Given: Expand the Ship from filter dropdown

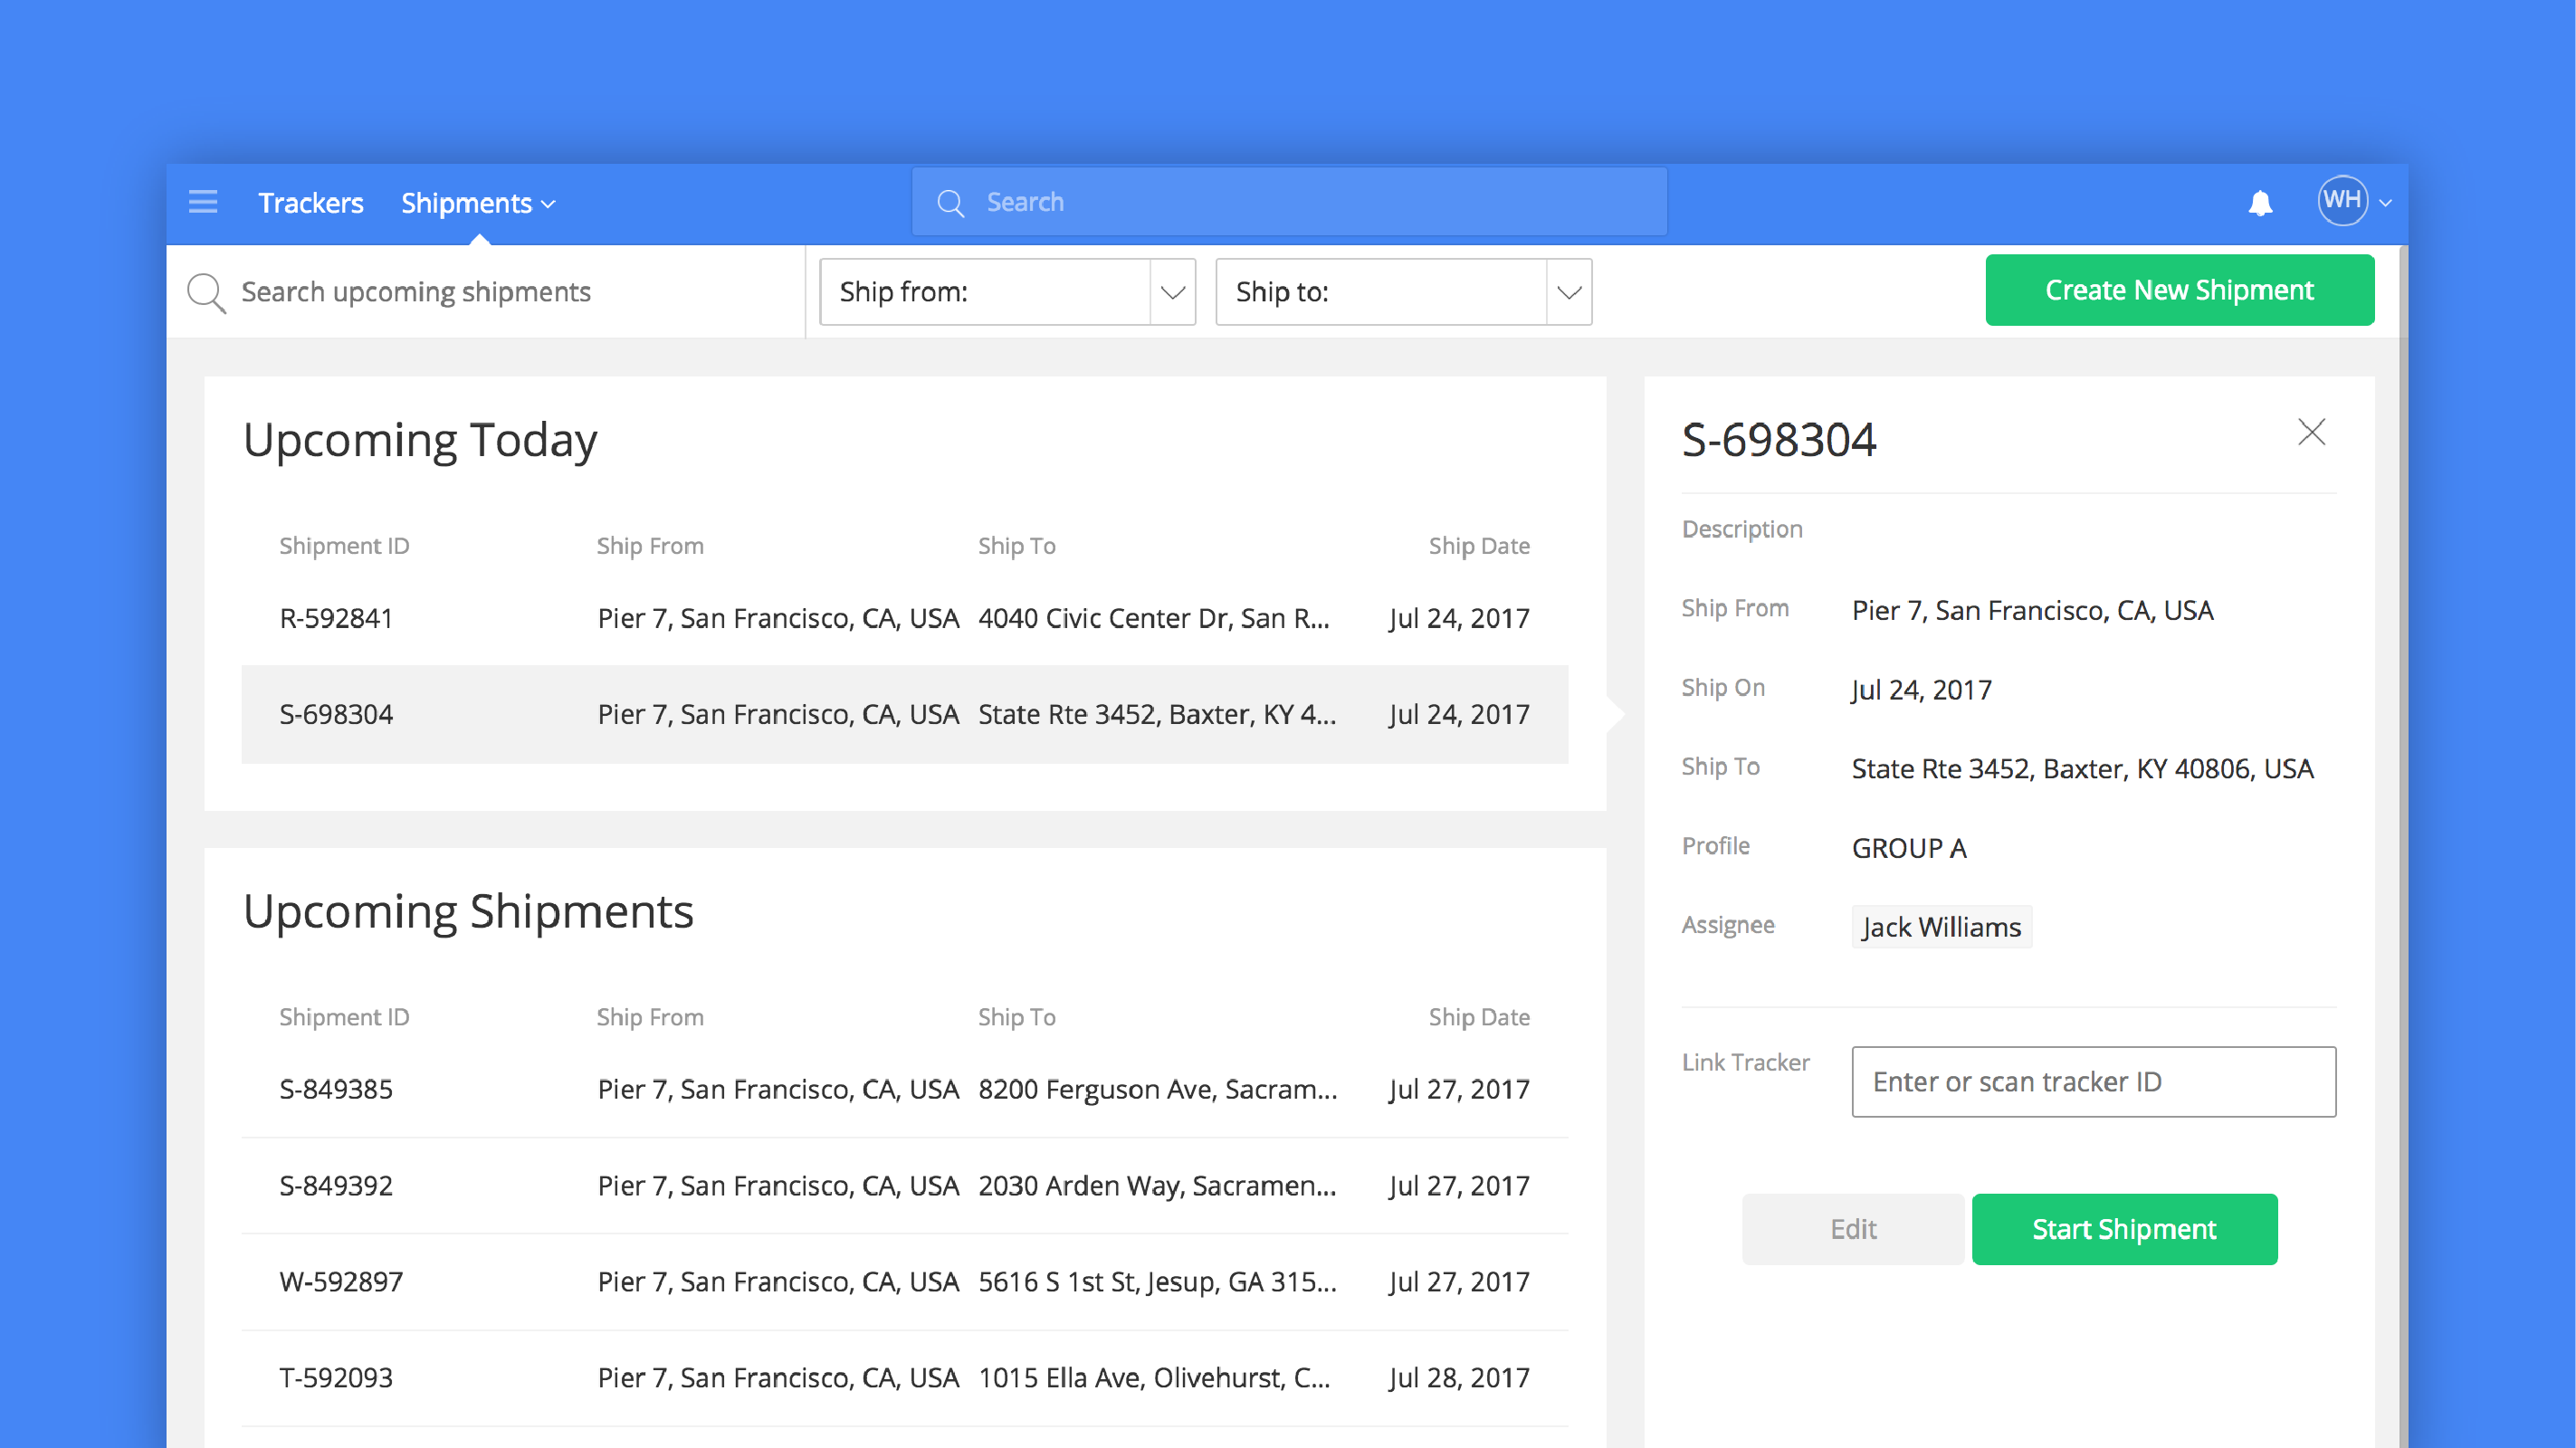Looking at the screenshot, I should (1172, 292).
